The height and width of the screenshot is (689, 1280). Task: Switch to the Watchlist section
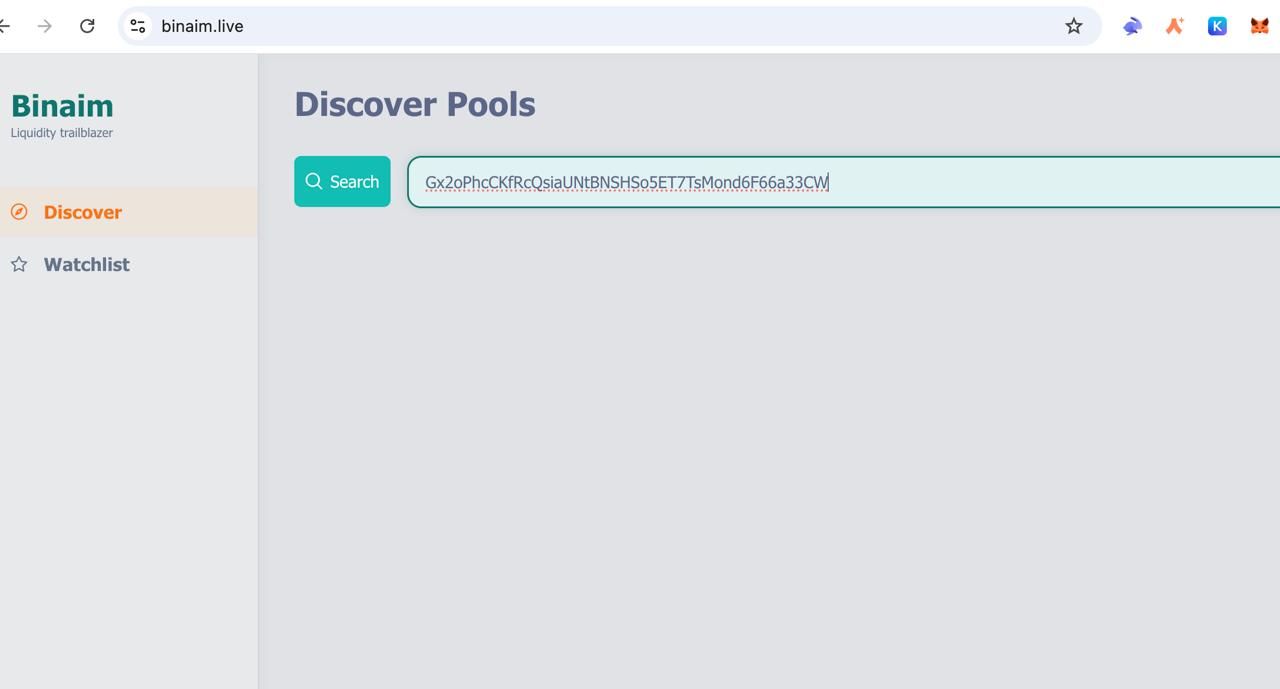coord(86,265)
